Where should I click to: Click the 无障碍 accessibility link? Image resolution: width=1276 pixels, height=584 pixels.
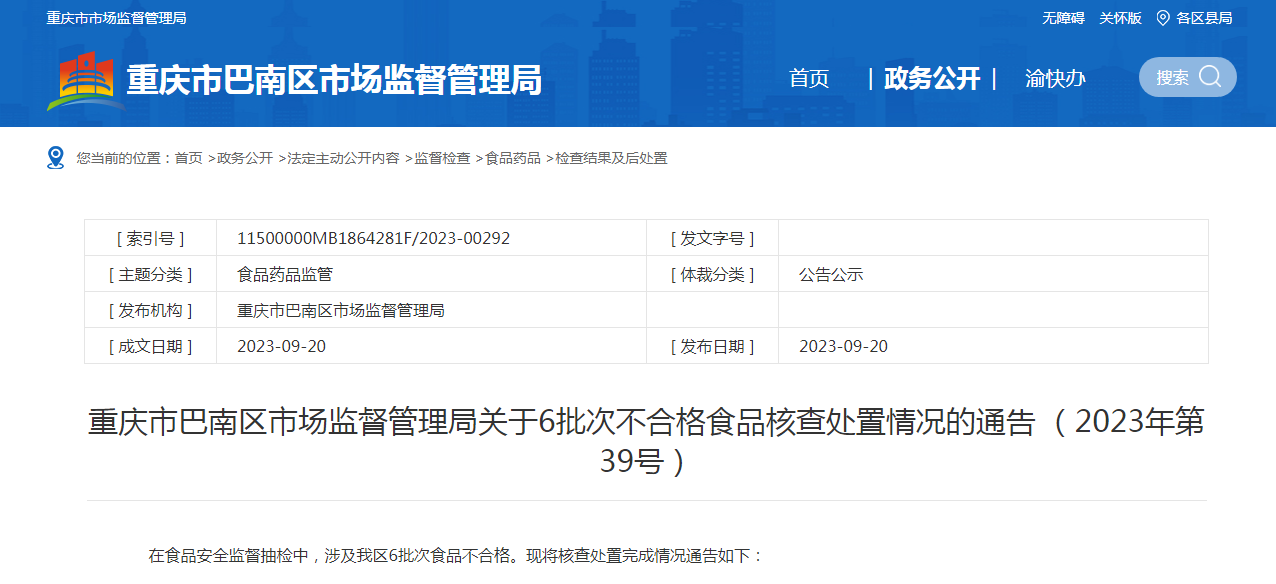pyautogui.click(x=1063, y=18)
